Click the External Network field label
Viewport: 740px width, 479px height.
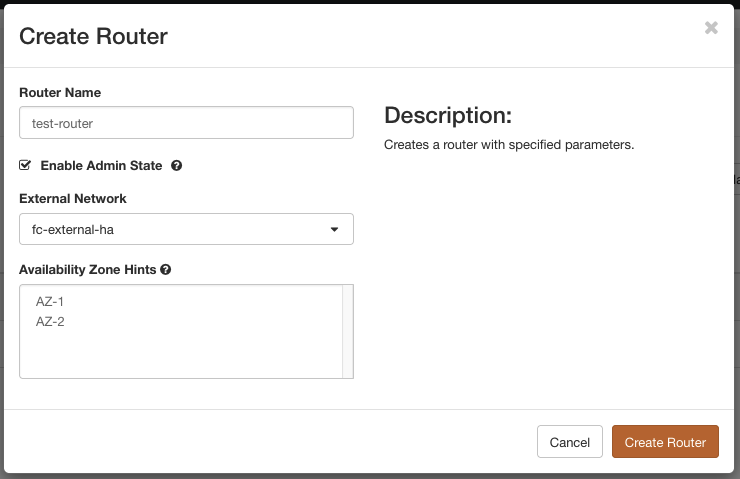(73, 199)
